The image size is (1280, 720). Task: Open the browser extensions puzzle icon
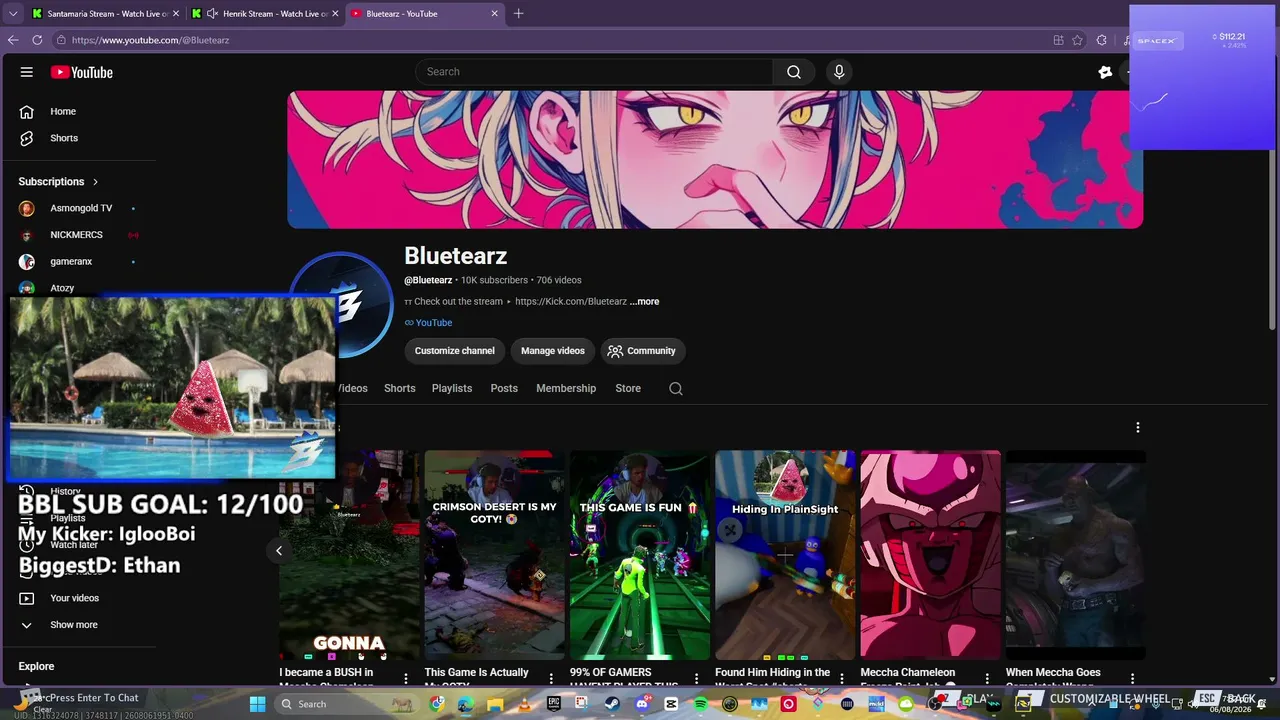[x=1101, y=40]
